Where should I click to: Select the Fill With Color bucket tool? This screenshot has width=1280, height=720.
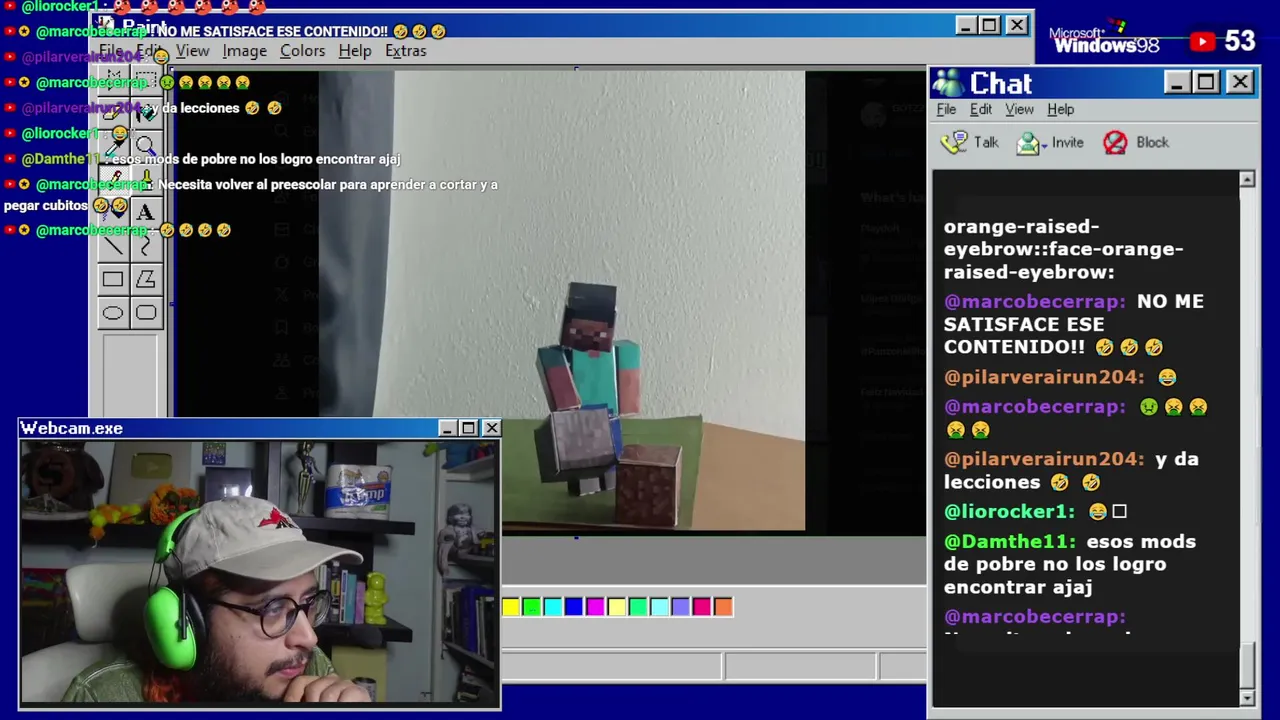146,112
